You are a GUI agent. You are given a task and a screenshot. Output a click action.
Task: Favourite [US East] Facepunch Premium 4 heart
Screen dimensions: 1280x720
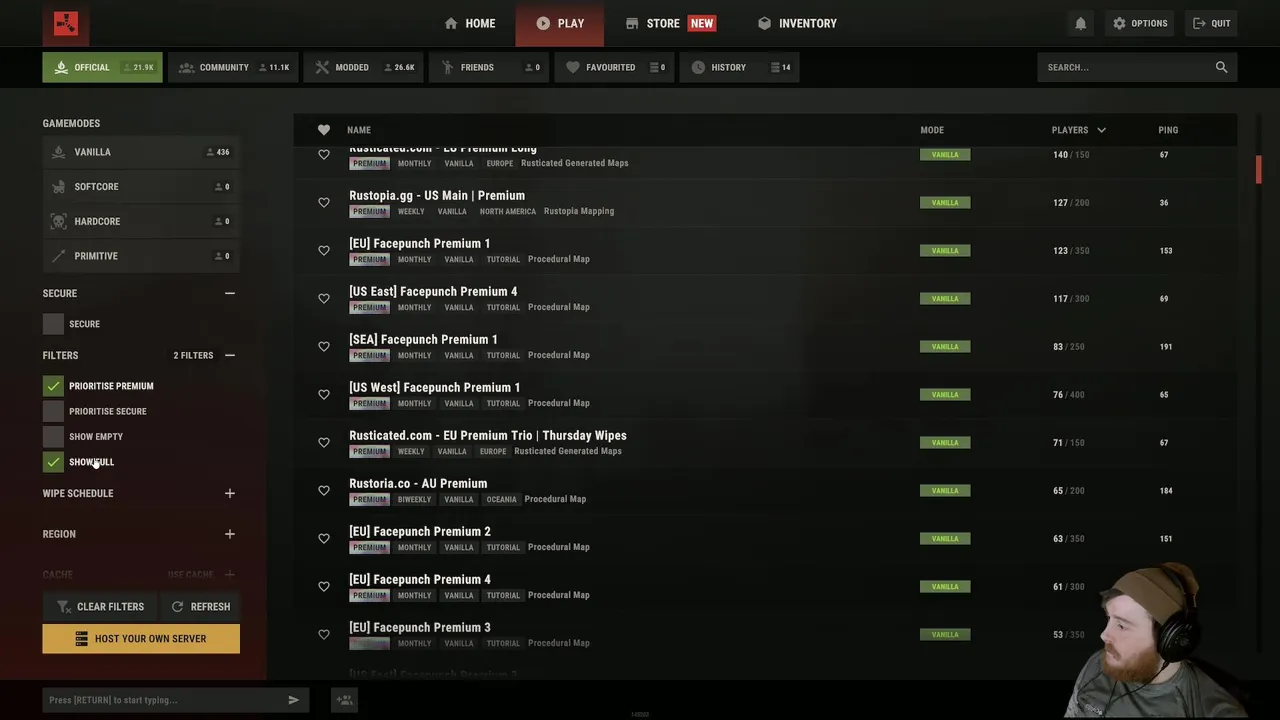coord(324,298)
